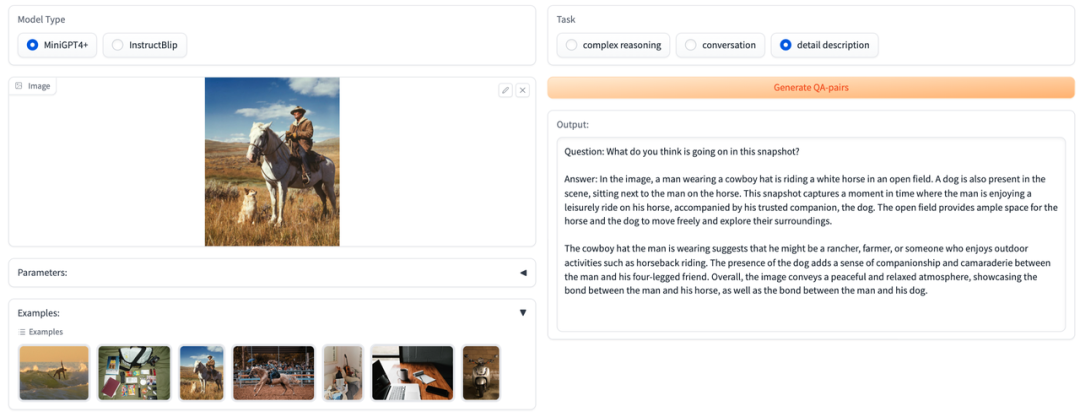Edit the uploaded image with pencil icon
The image size is (1080, 417).
(505, 90)
